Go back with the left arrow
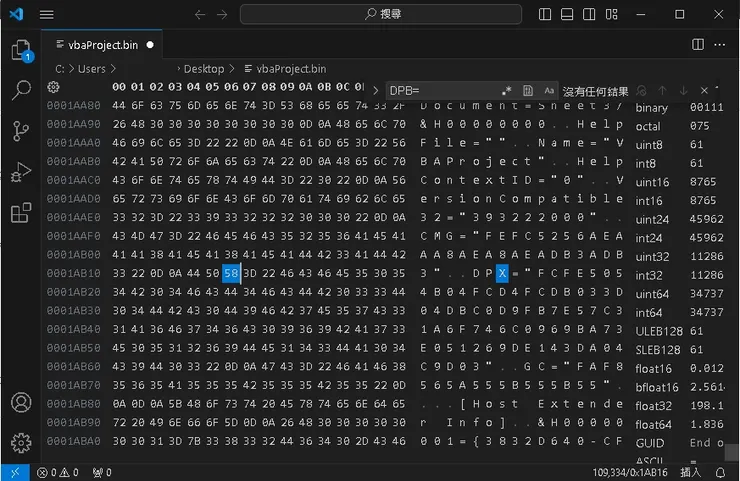 click(x=200, y=15)
